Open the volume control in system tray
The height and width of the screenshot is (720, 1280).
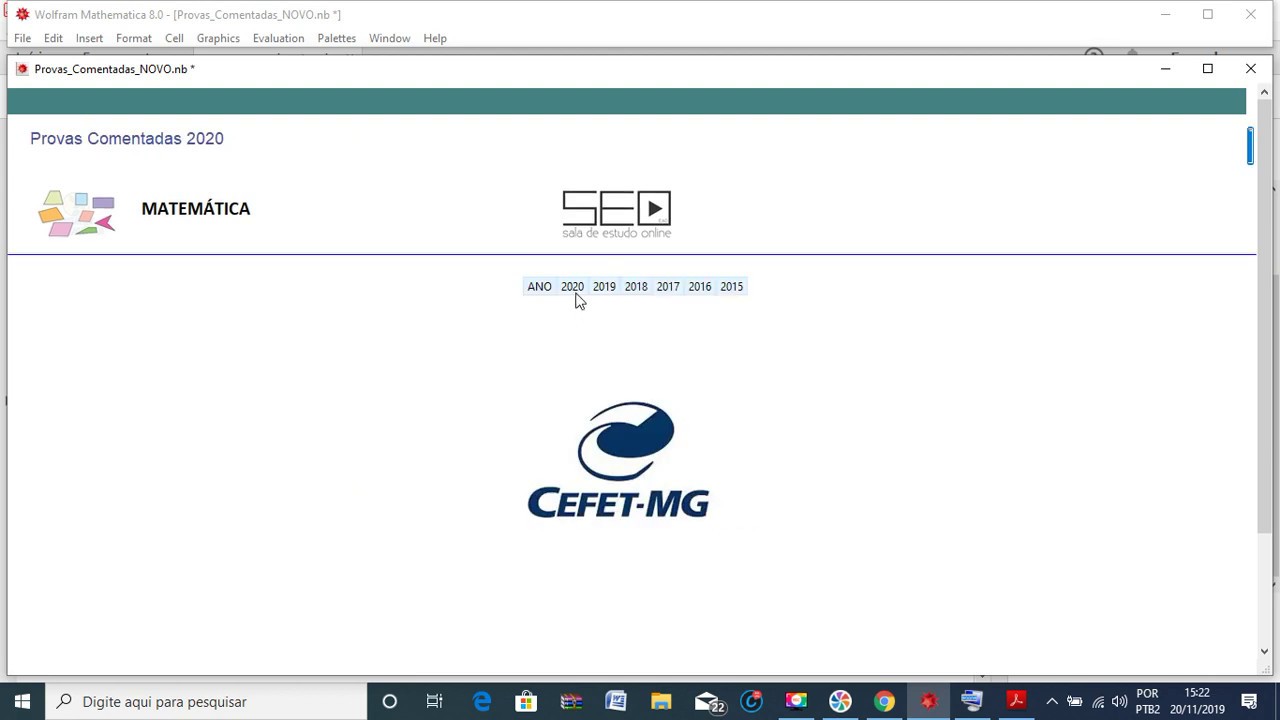click(1120, 701)
